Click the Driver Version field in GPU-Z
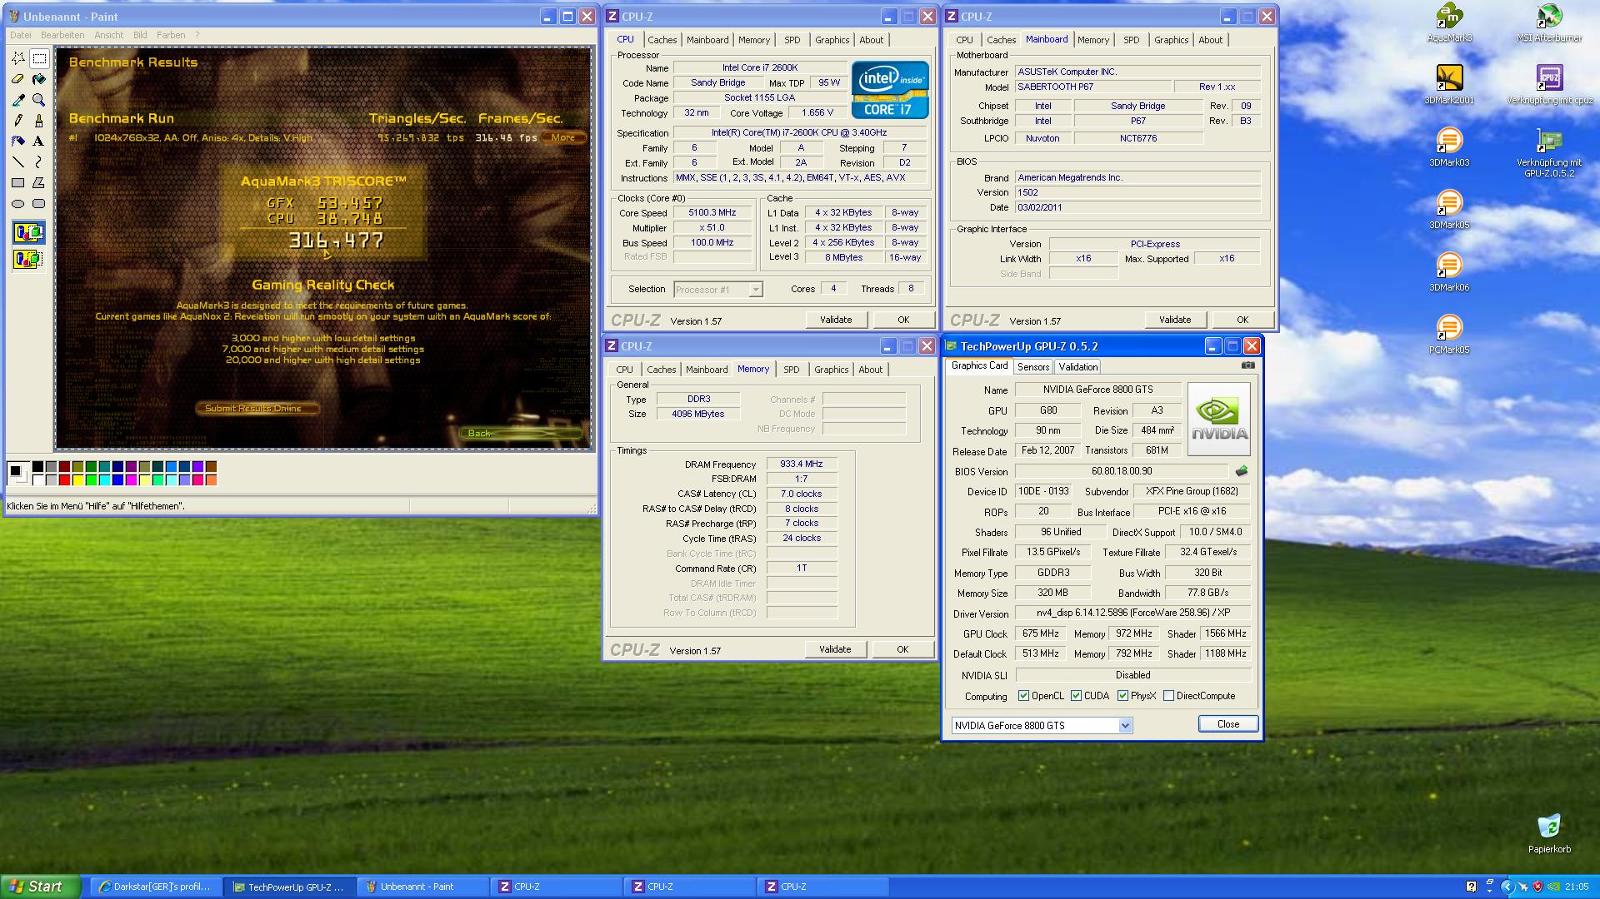Screen dimensions: 1600x899 pos(1133,613)
